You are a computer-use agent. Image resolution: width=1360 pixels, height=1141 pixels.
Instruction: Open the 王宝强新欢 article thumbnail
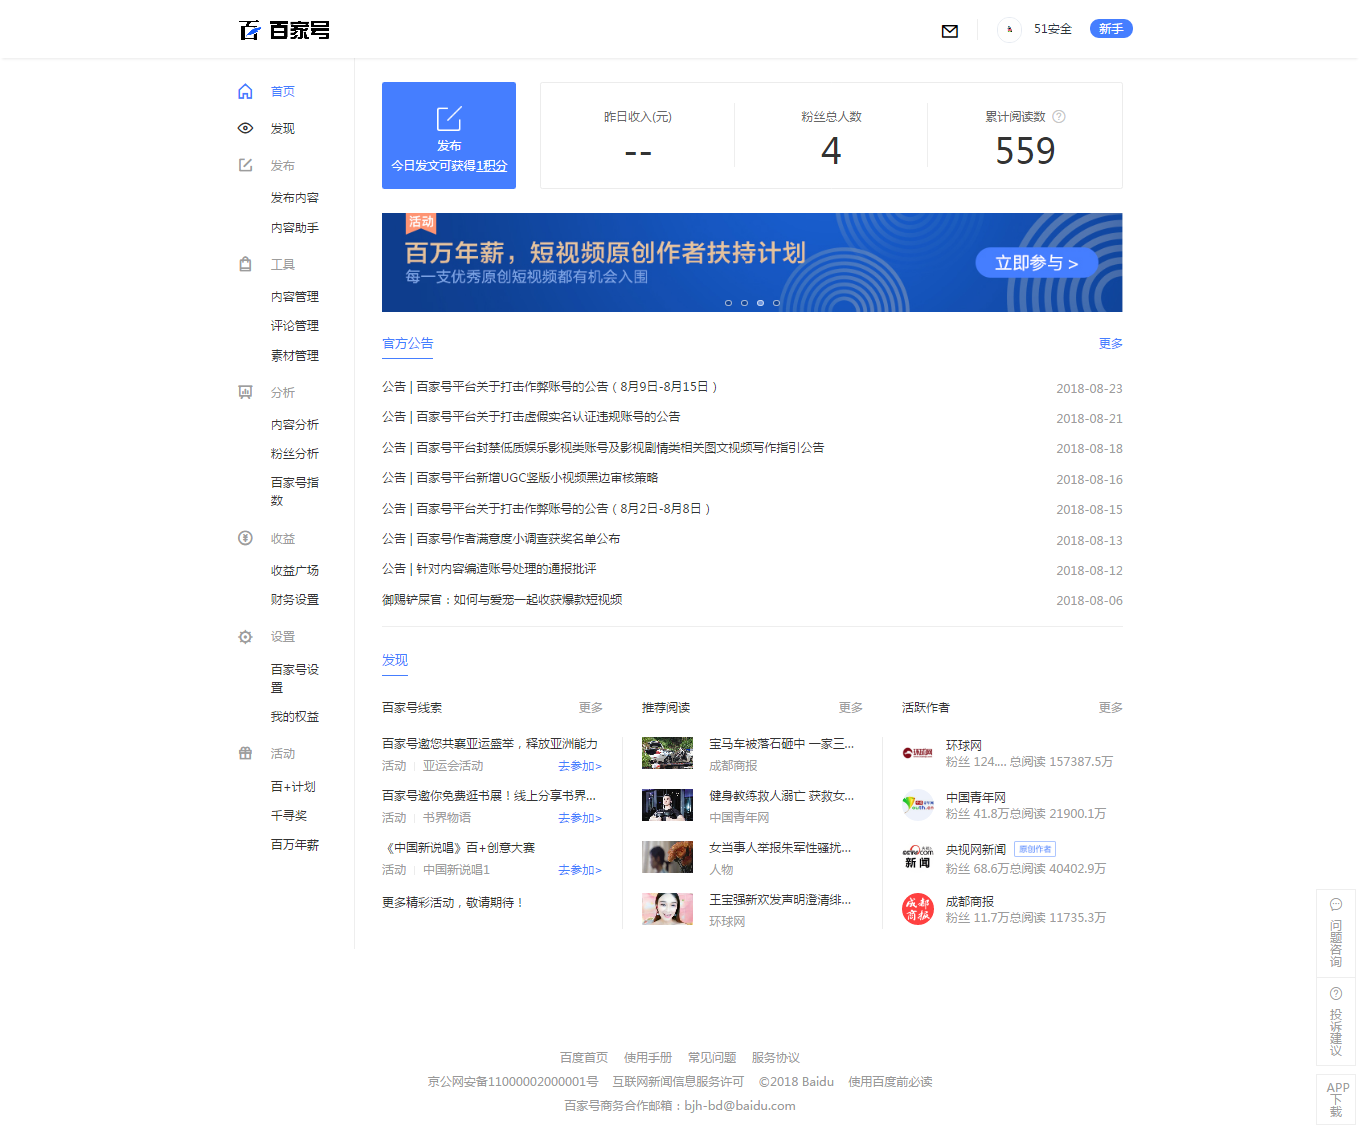point(667,909)
